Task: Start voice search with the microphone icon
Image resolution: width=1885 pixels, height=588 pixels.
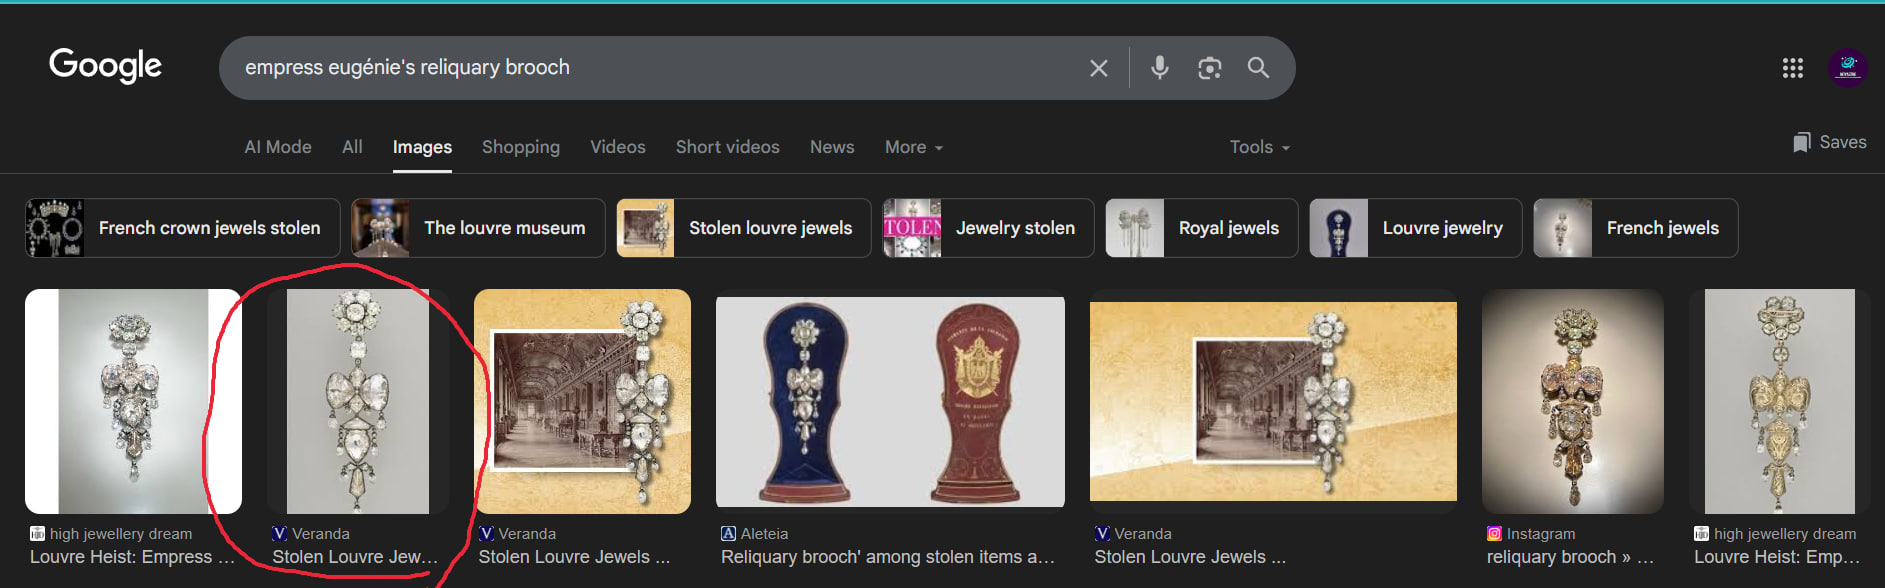Action: click(1159, 67)
